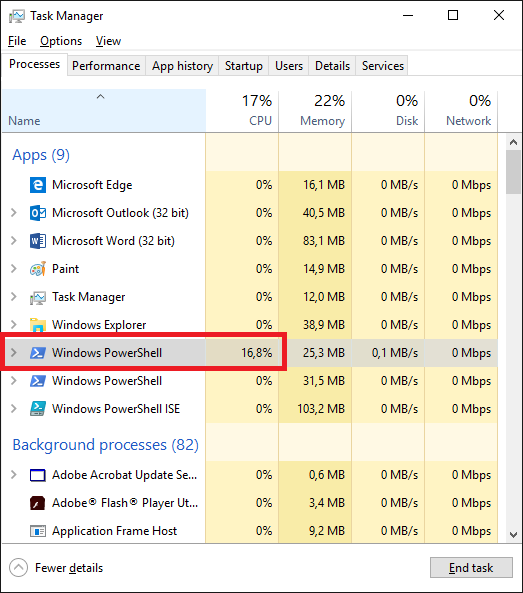523x593 pixels.
Task: Sort by the CPU column header
Action: pos(242,111)
